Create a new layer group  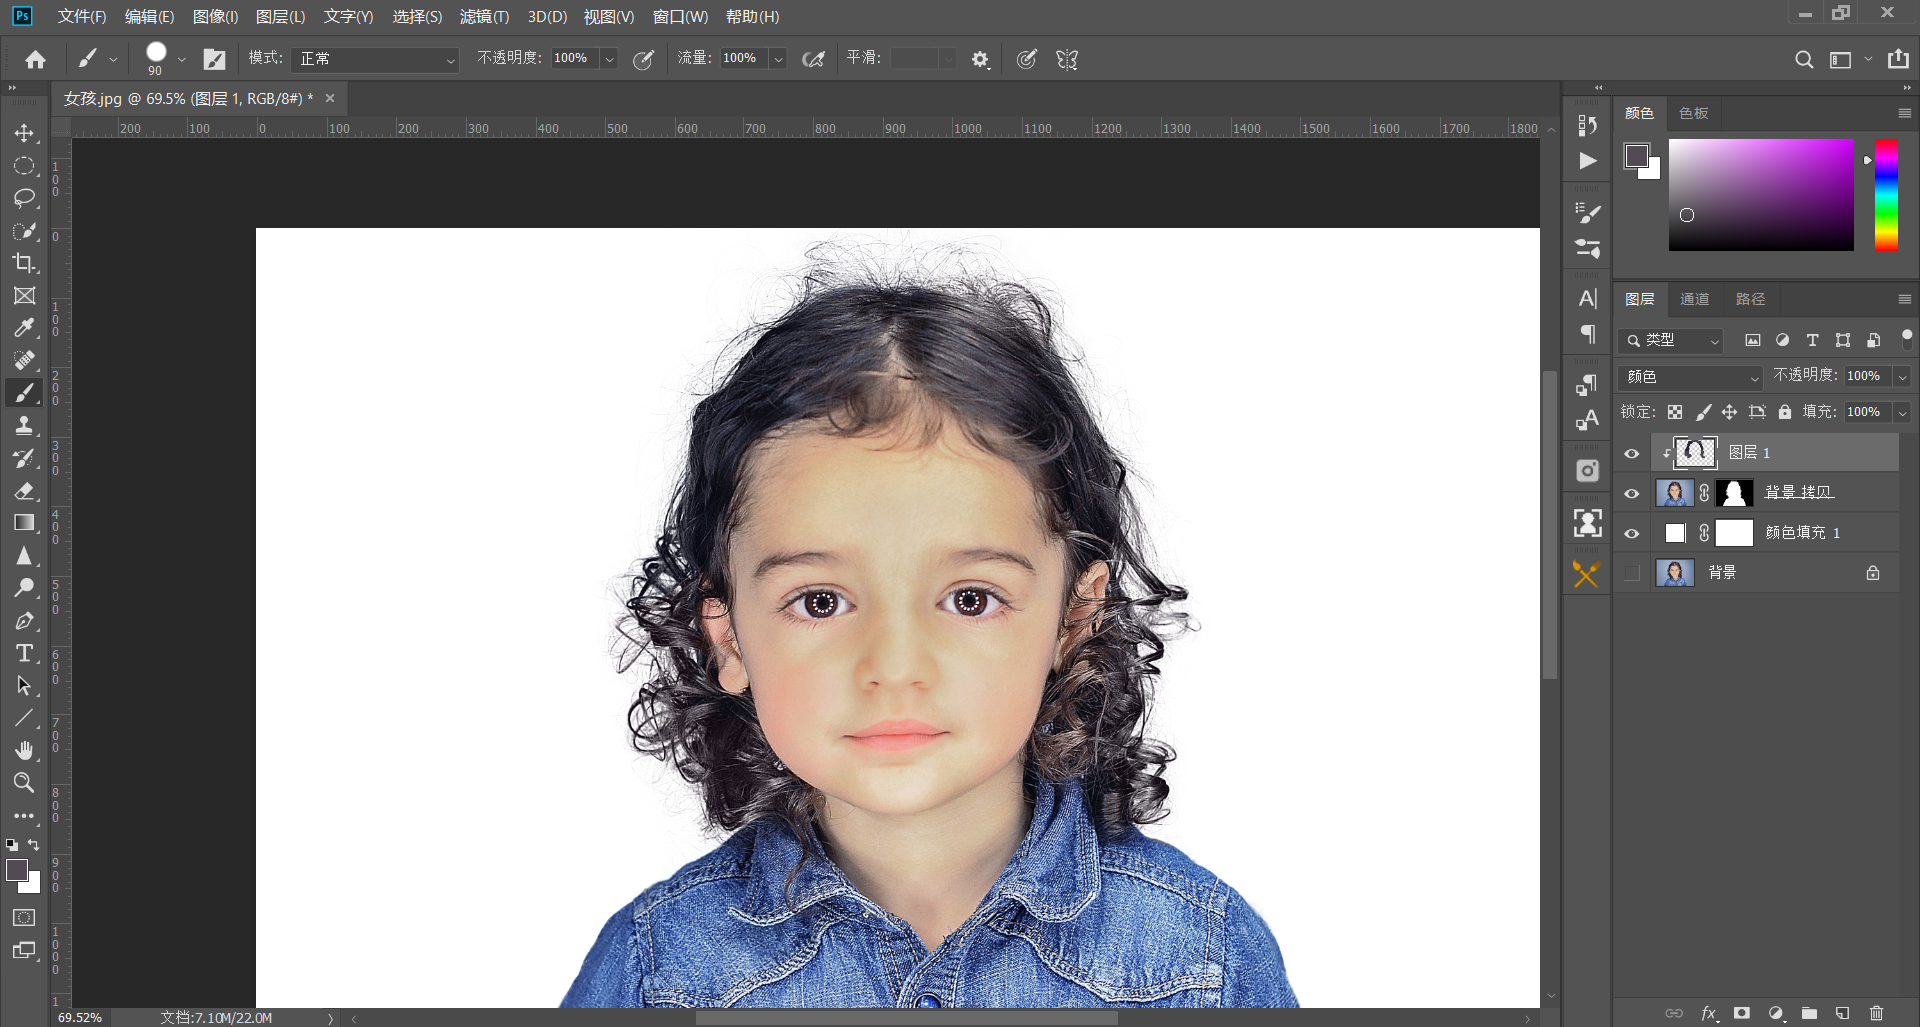[1809, 1013]
